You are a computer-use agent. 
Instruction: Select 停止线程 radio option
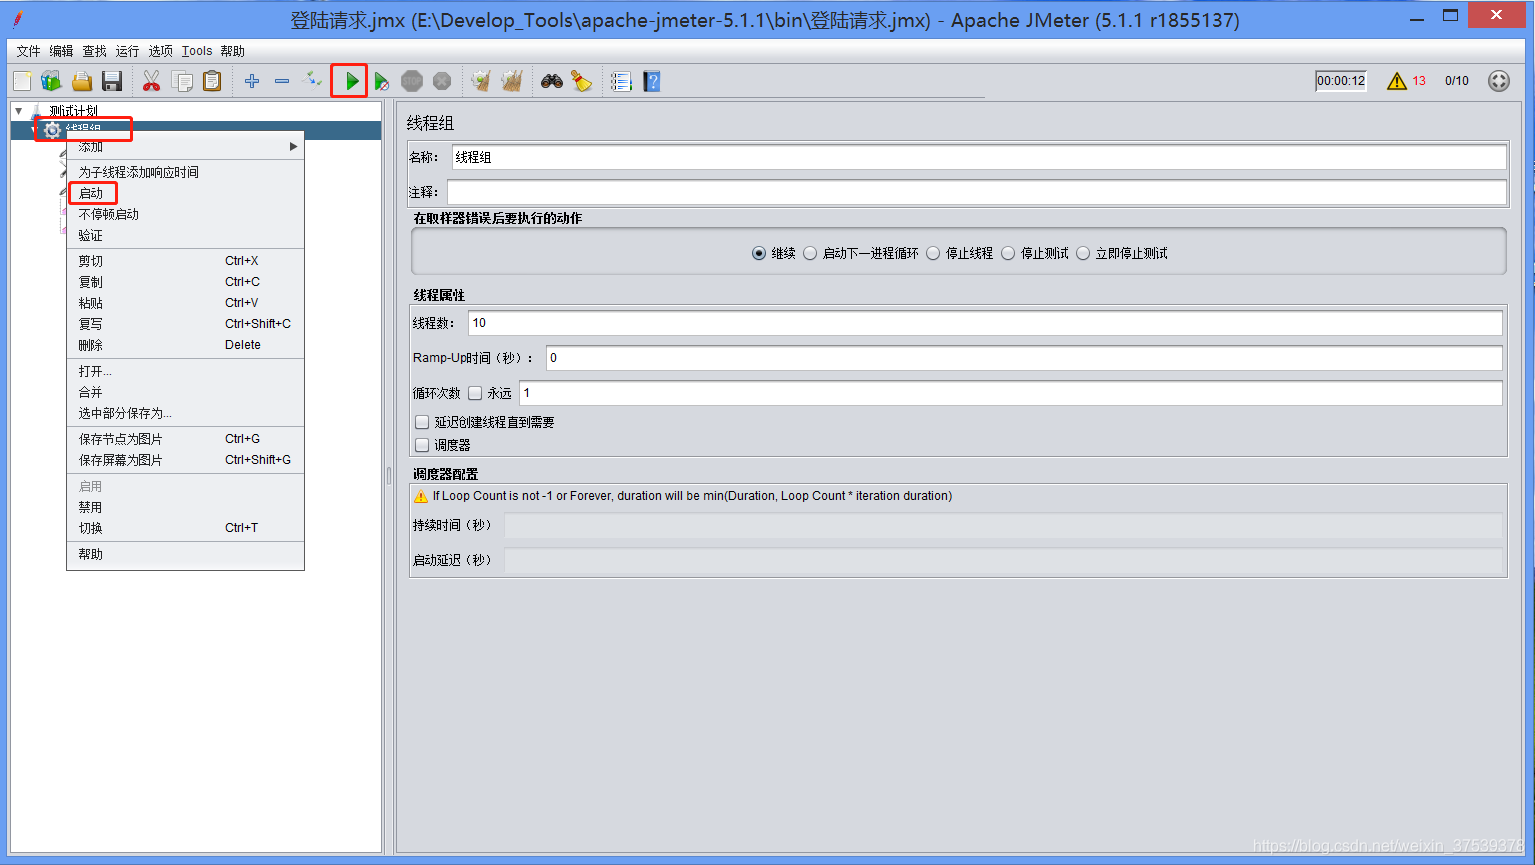tap(933, 253)
